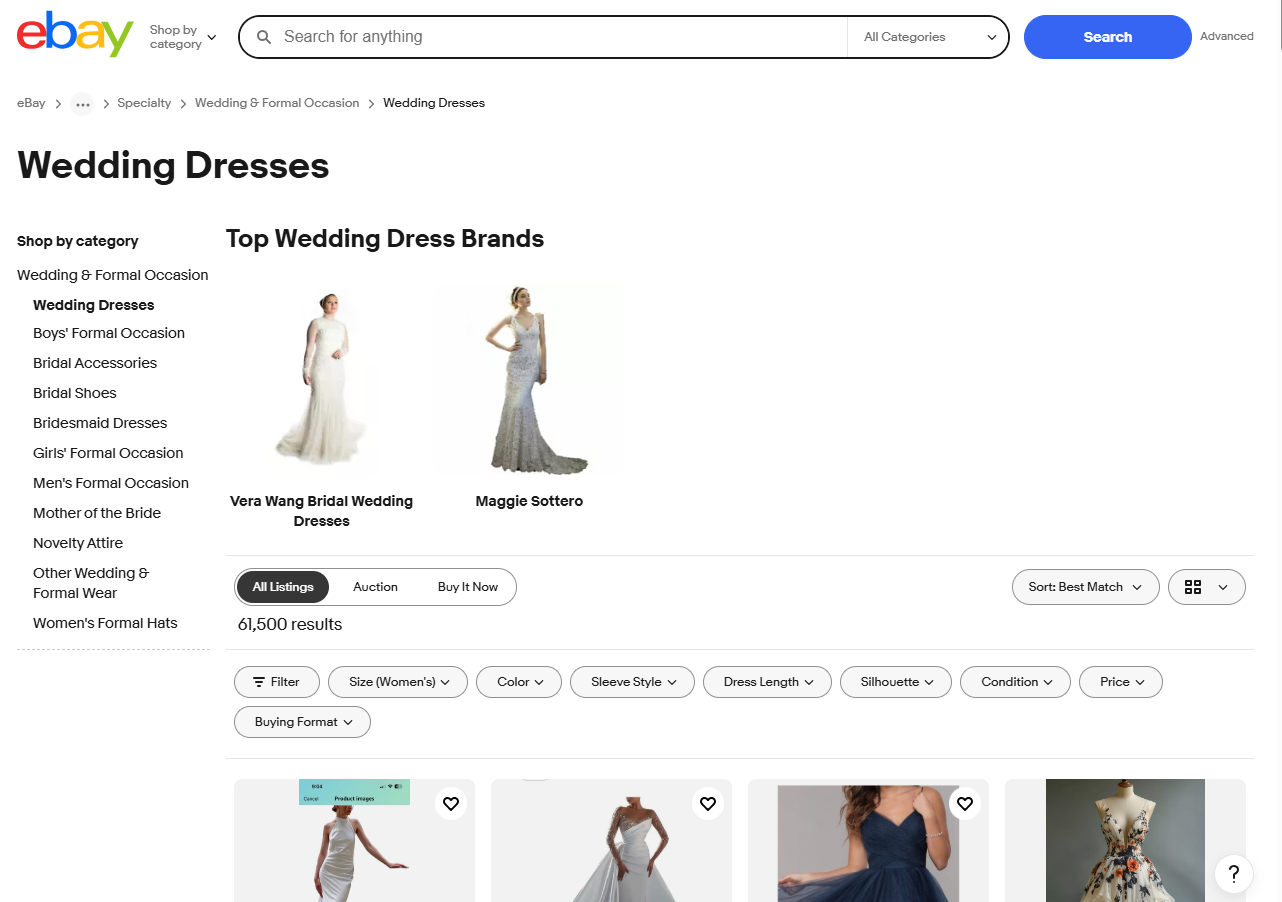
Task: Expand the Buying Format filter
Action: (302, 722)
